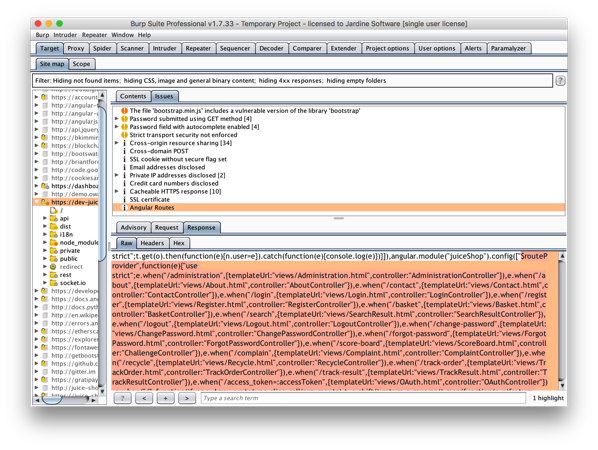The height and width of the screenshot is (450, 598).
Task: Click the next match > button
Action: (x=186, y=398)
